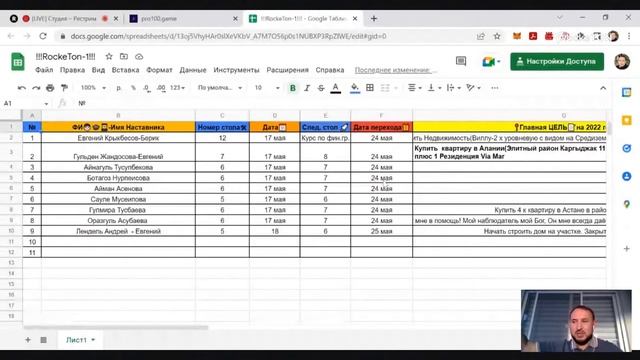Open the name box dropdown arrow
640x360 pixels.
pyautogui.click(x=46, y=104)
